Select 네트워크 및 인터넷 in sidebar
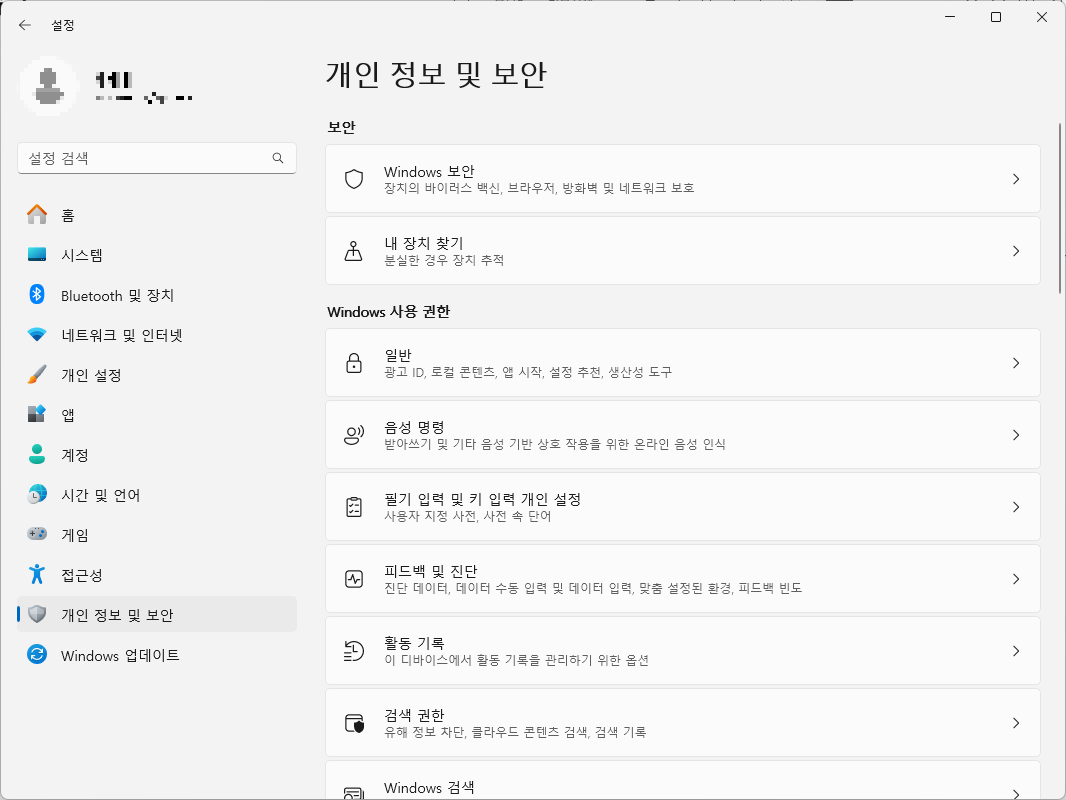Image resolution: width=1066 pixels, height=800 pixels. click(x=157, y=335)
